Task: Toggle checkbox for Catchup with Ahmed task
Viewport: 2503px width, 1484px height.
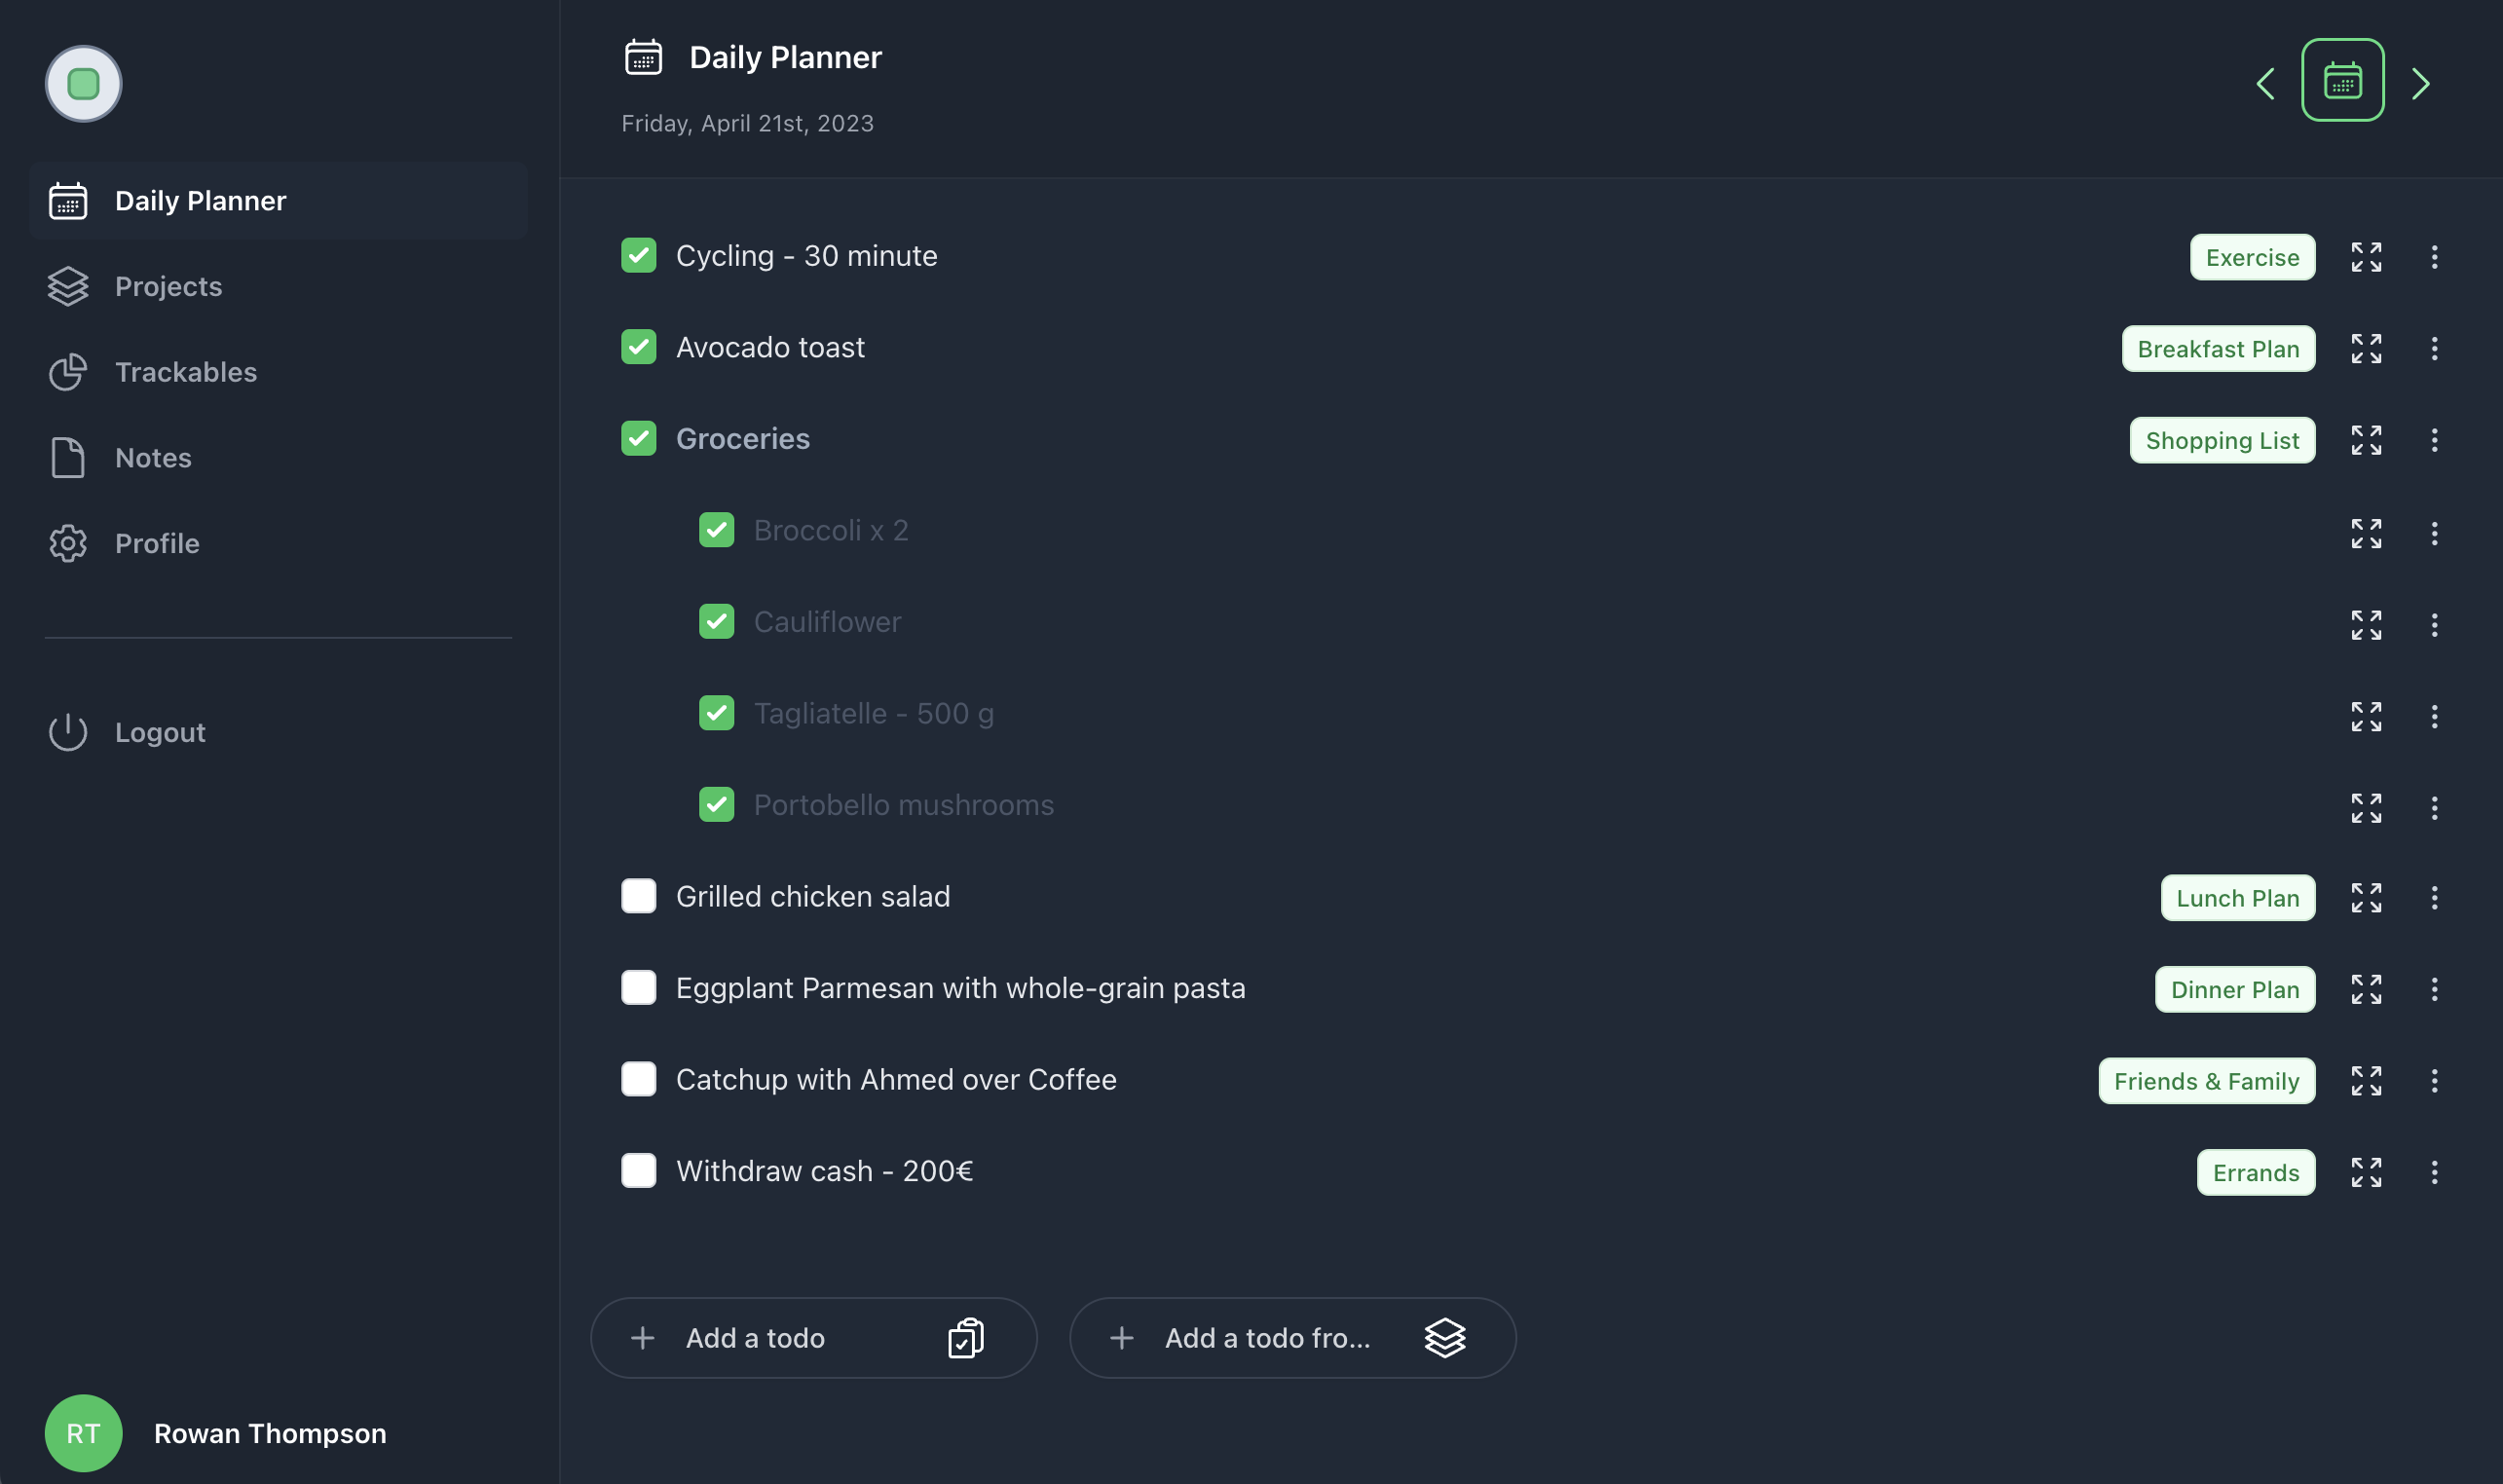Action: [640, 1080]
